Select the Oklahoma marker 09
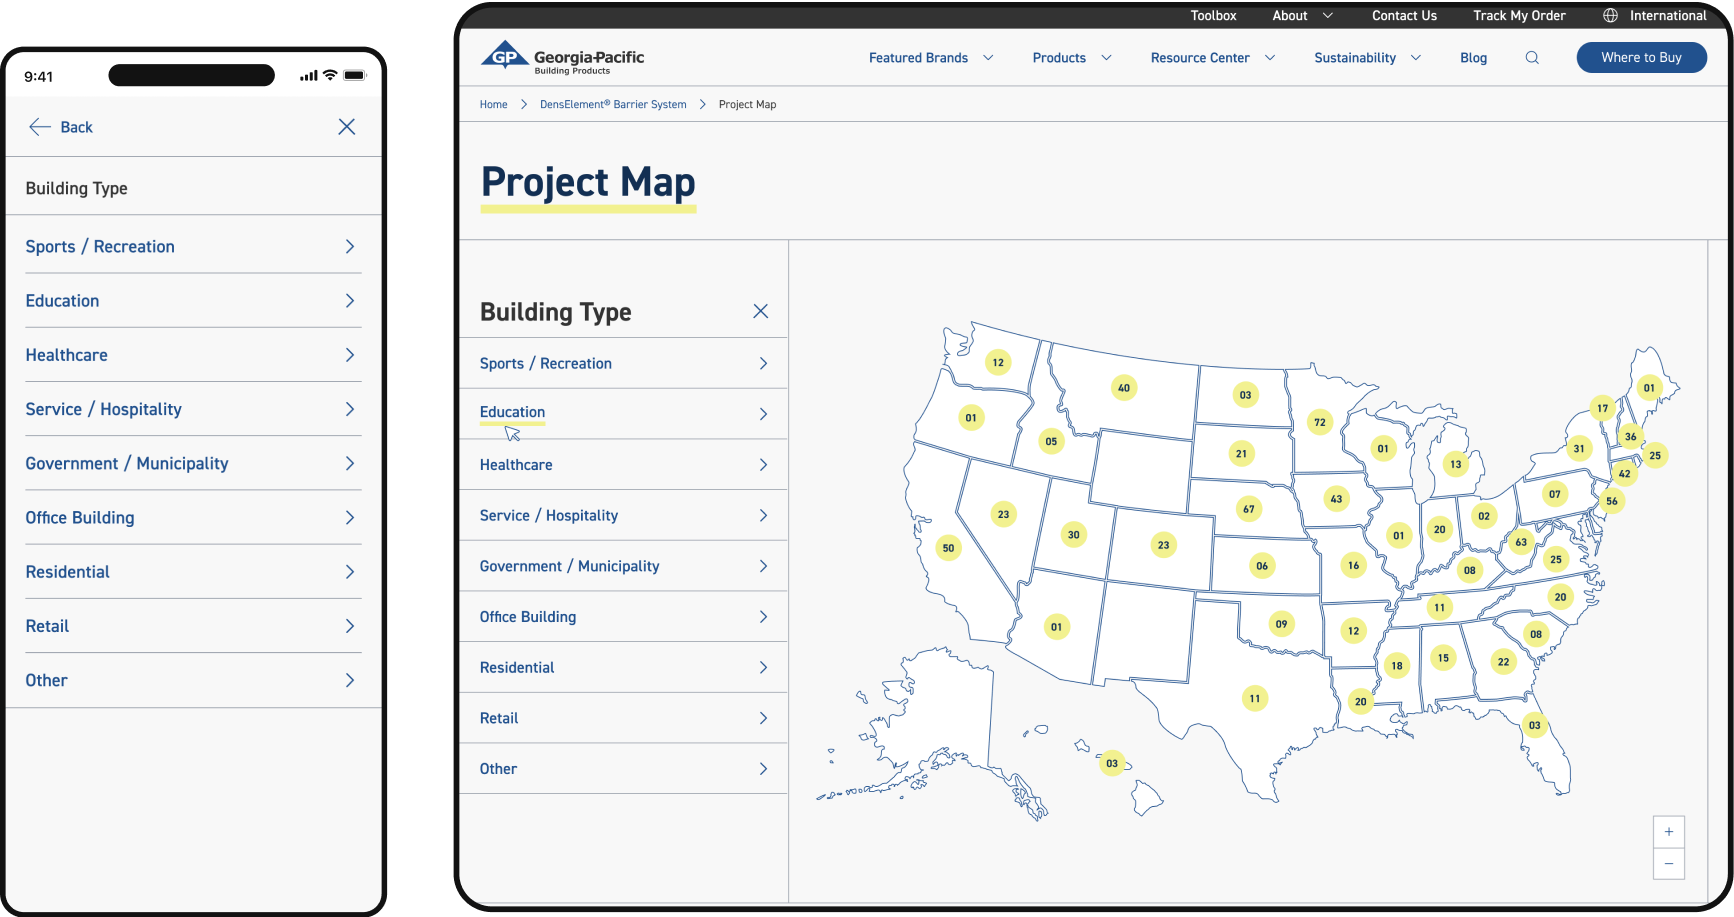The image size is (1734, 917). (x=1282, y=624)
